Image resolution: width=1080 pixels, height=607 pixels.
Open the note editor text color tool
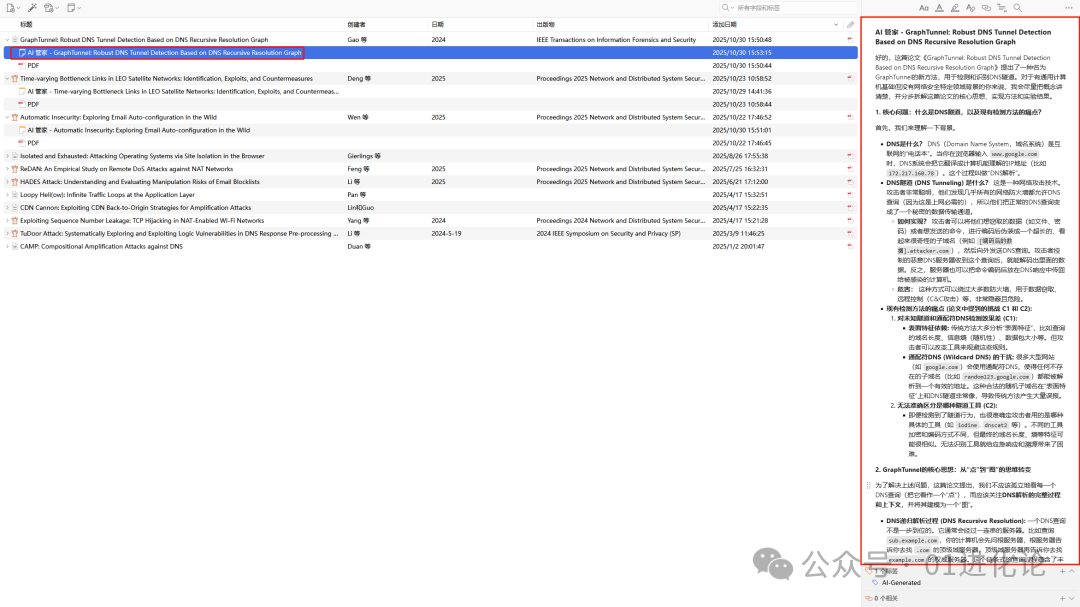(939, 8)
